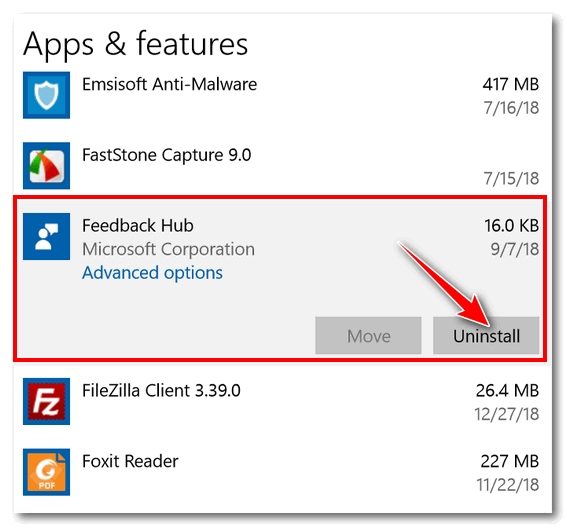Click the 11/22/18 install date
This screenshot has height=528, width=567.
click(x=507, y=485)
